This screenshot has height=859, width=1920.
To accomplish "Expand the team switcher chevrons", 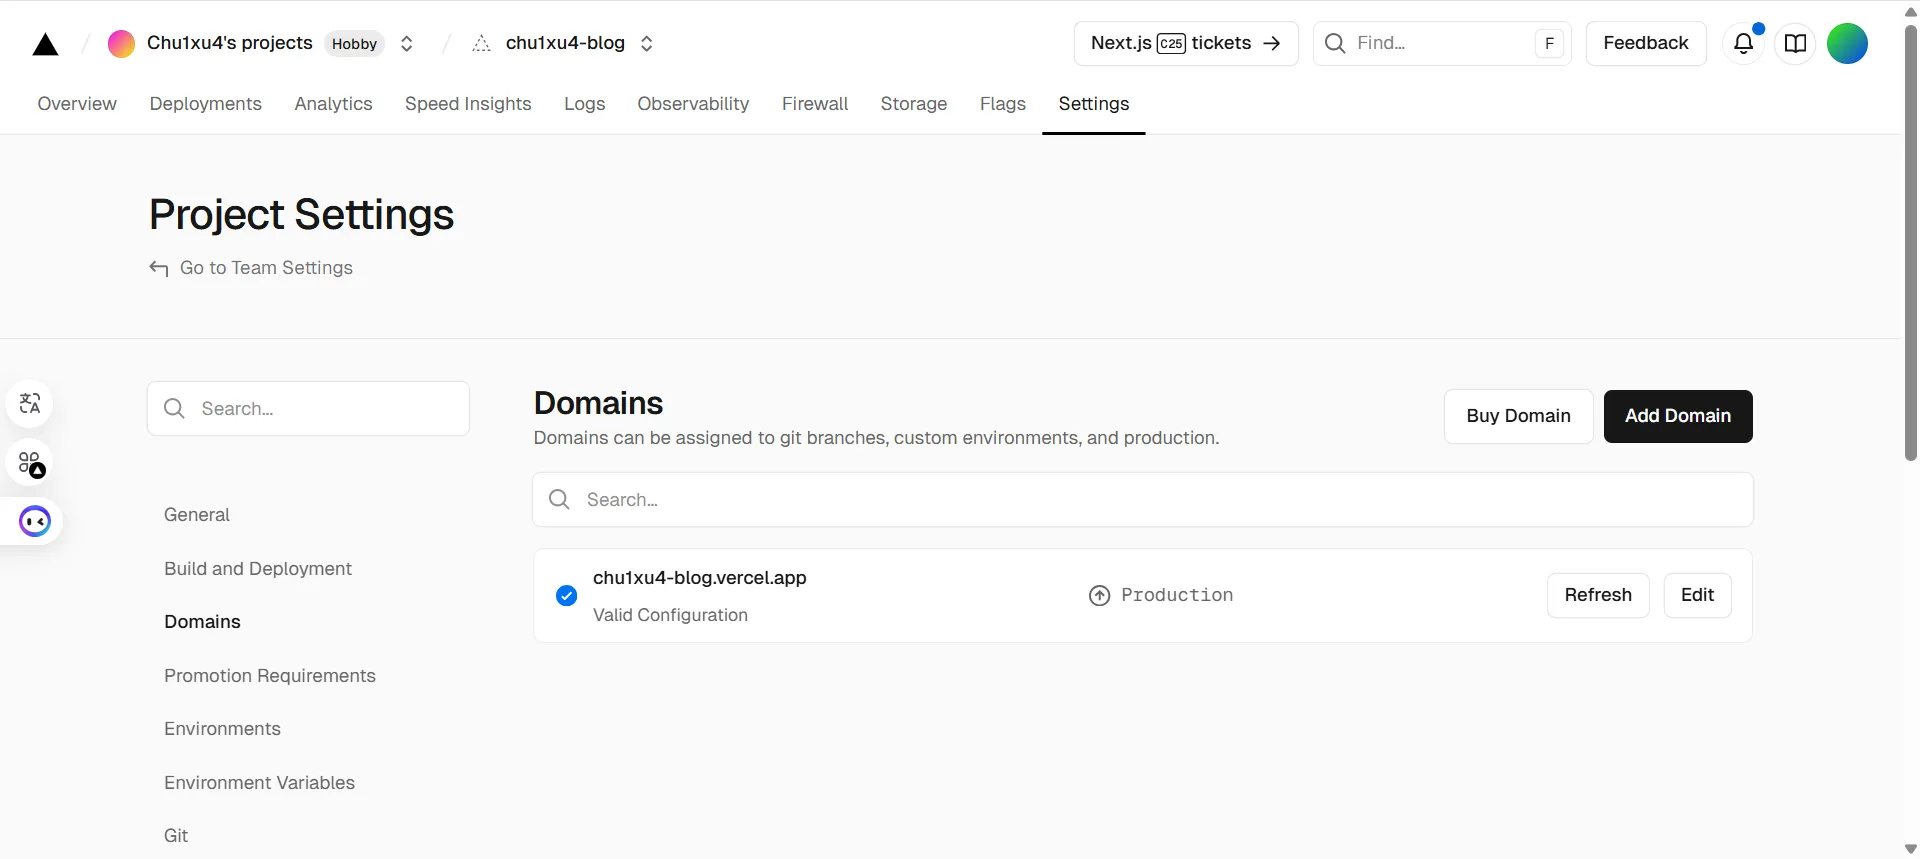I will click(407, 44).
